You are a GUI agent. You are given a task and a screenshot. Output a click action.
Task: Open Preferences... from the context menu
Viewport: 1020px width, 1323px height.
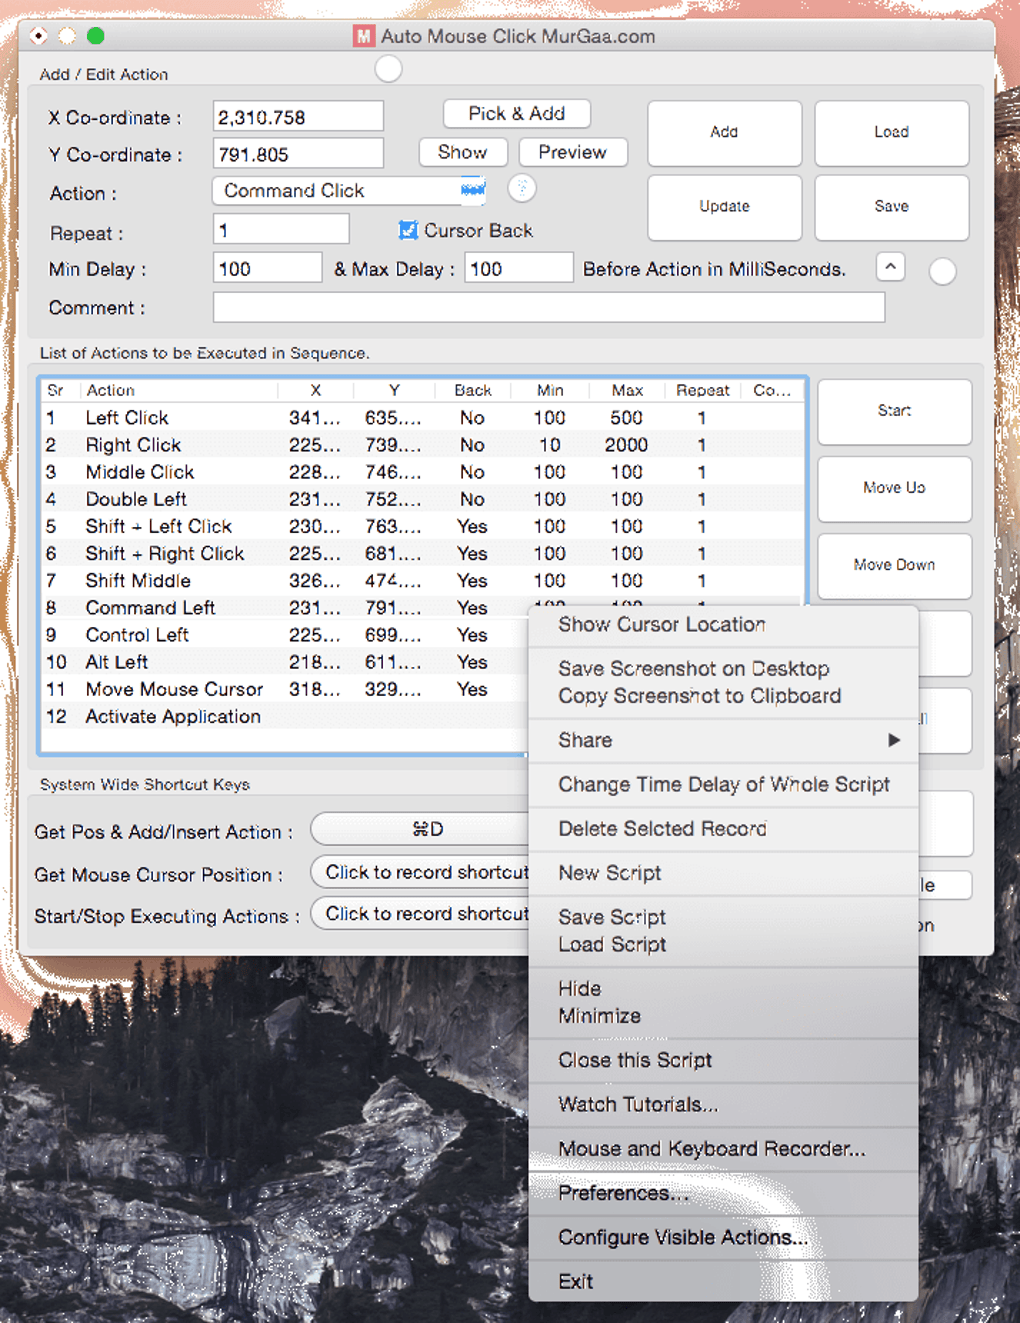pyautogui.click(x=723, y=1193)
